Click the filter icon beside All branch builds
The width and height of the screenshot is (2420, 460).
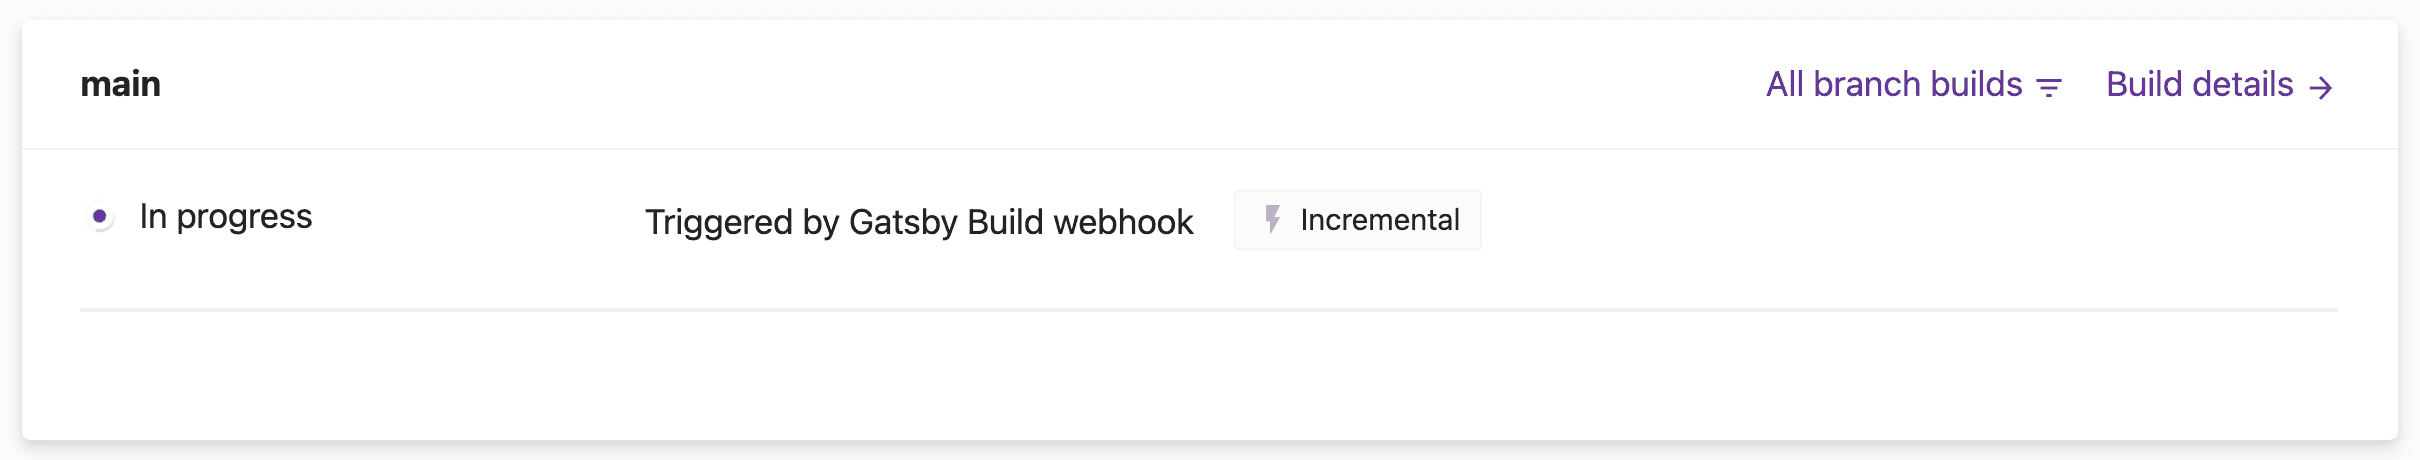(2049, 88)
